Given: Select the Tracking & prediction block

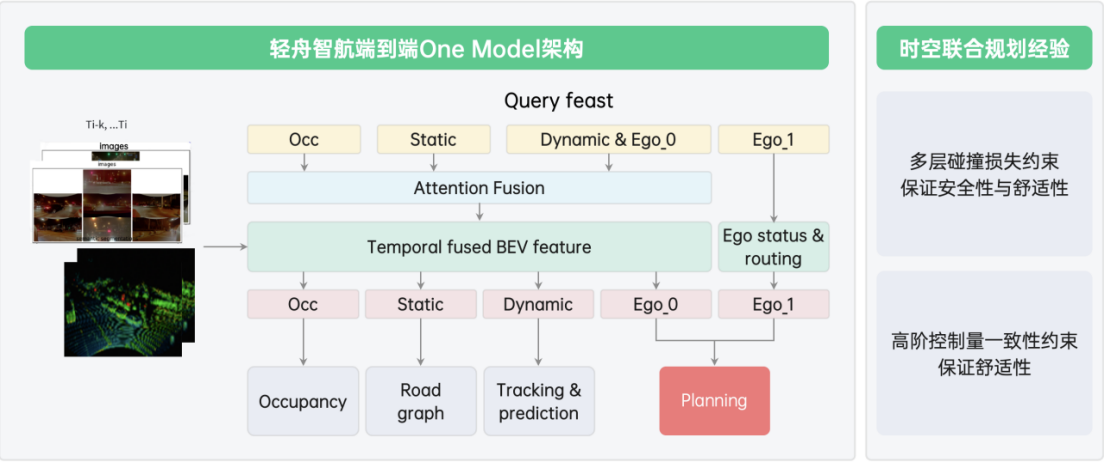Looking at the screenshot, I should pyautogui.click(x=538, y=401).
